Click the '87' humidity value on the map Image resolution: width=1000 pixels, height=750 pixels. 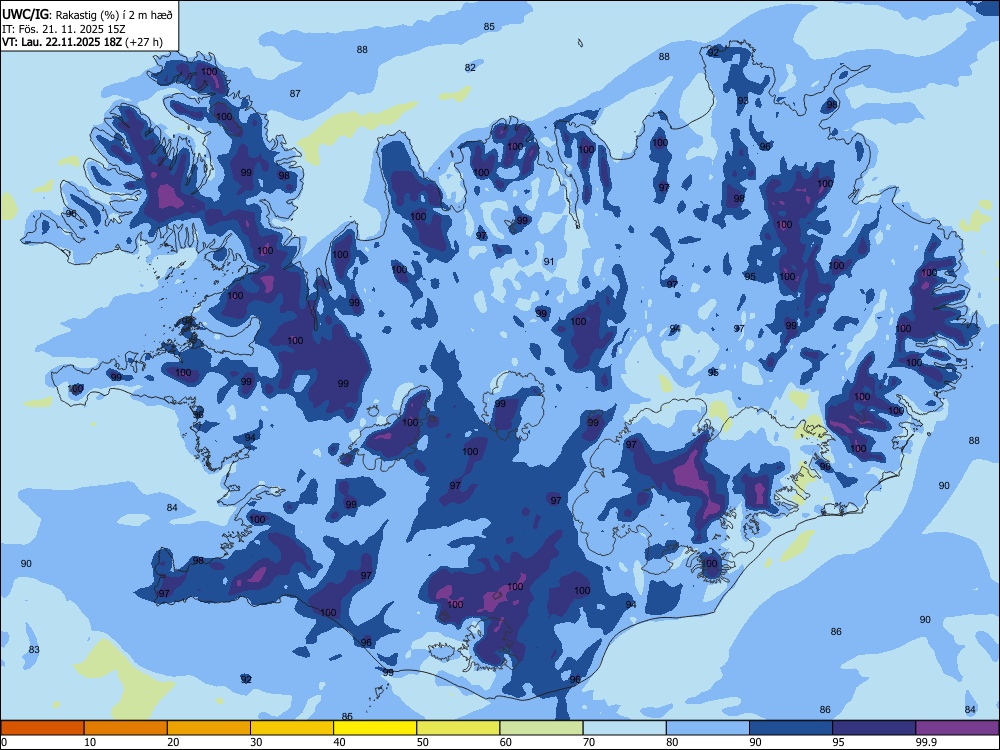pyautogui.click(x=295, y=94)
